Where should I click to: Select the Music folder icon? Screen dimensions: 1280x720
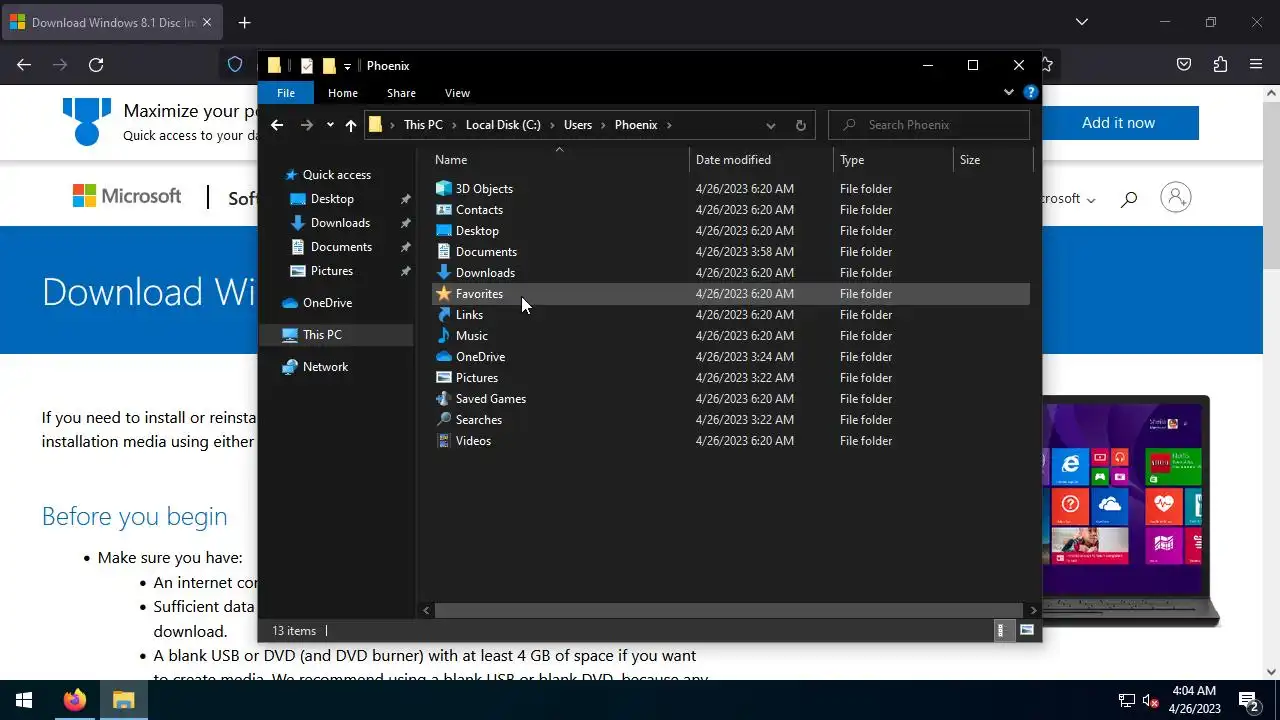[444, 335]
